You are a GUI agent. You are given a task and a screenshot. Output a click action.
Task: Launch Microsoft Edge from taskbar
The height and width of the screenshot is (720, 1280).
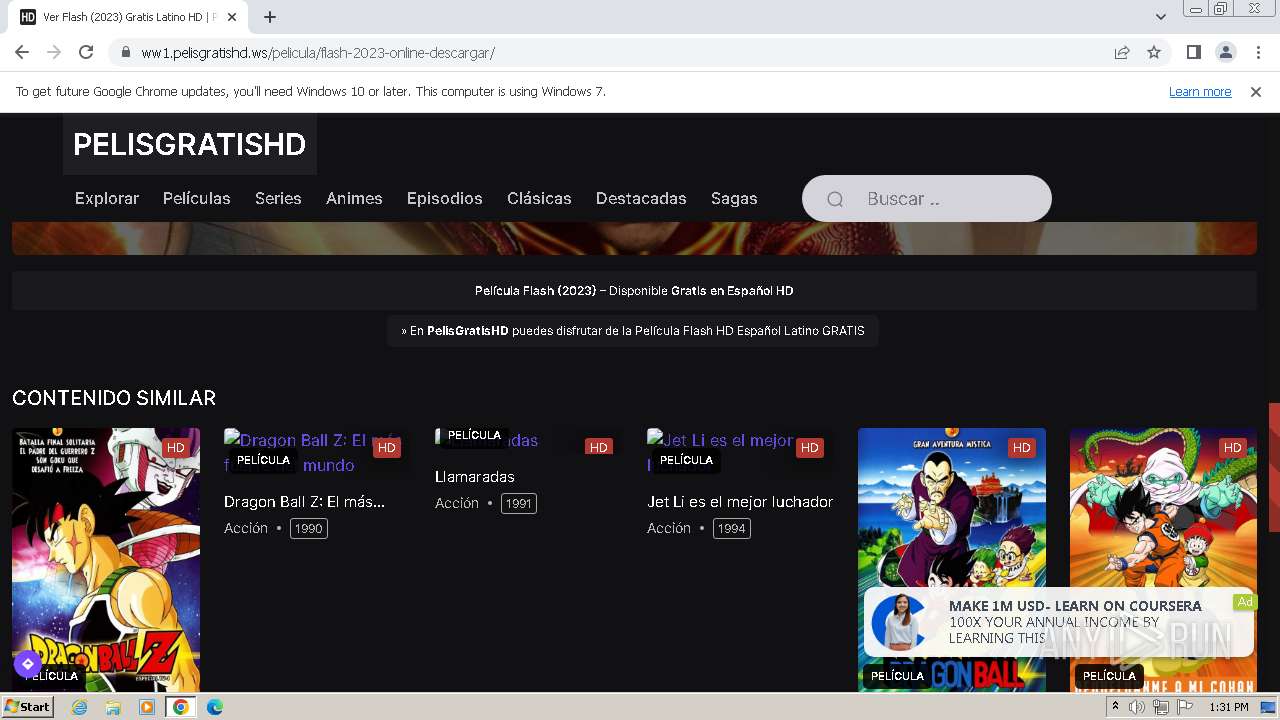tap(214, 707)
